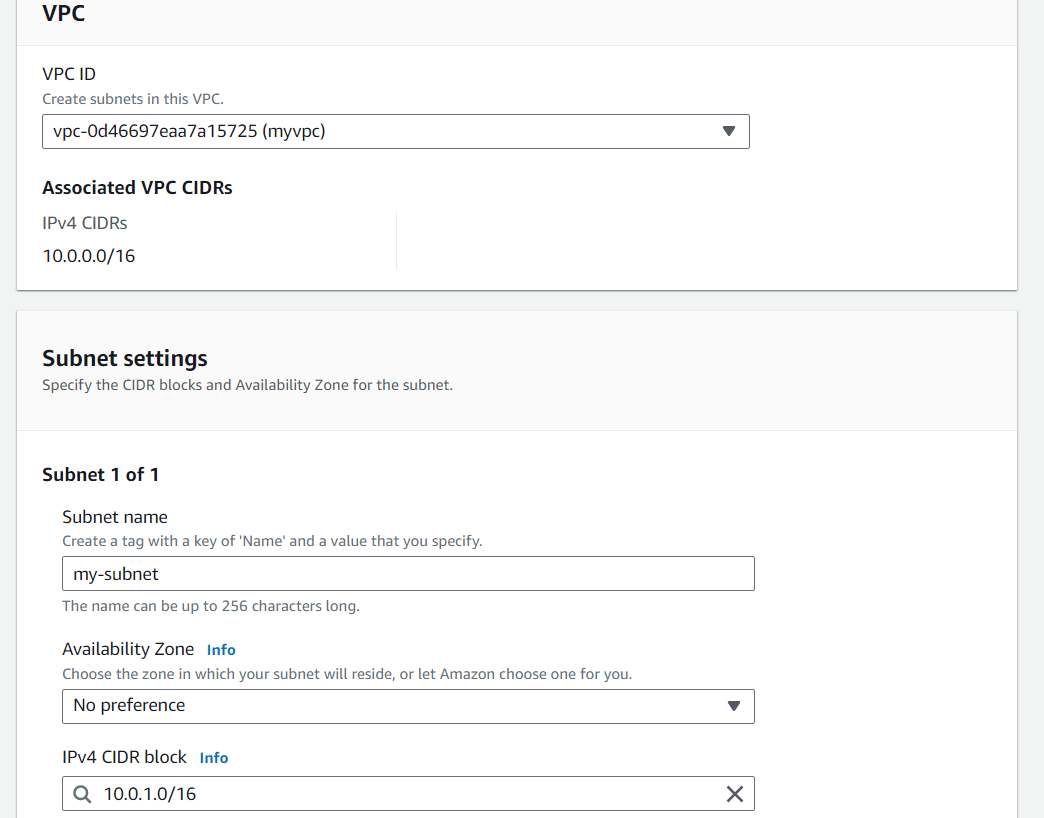The width and height of the screenshot is (1044, 818).
Task: Click the 'VPC ID' field label
Action: coord(69,74)
